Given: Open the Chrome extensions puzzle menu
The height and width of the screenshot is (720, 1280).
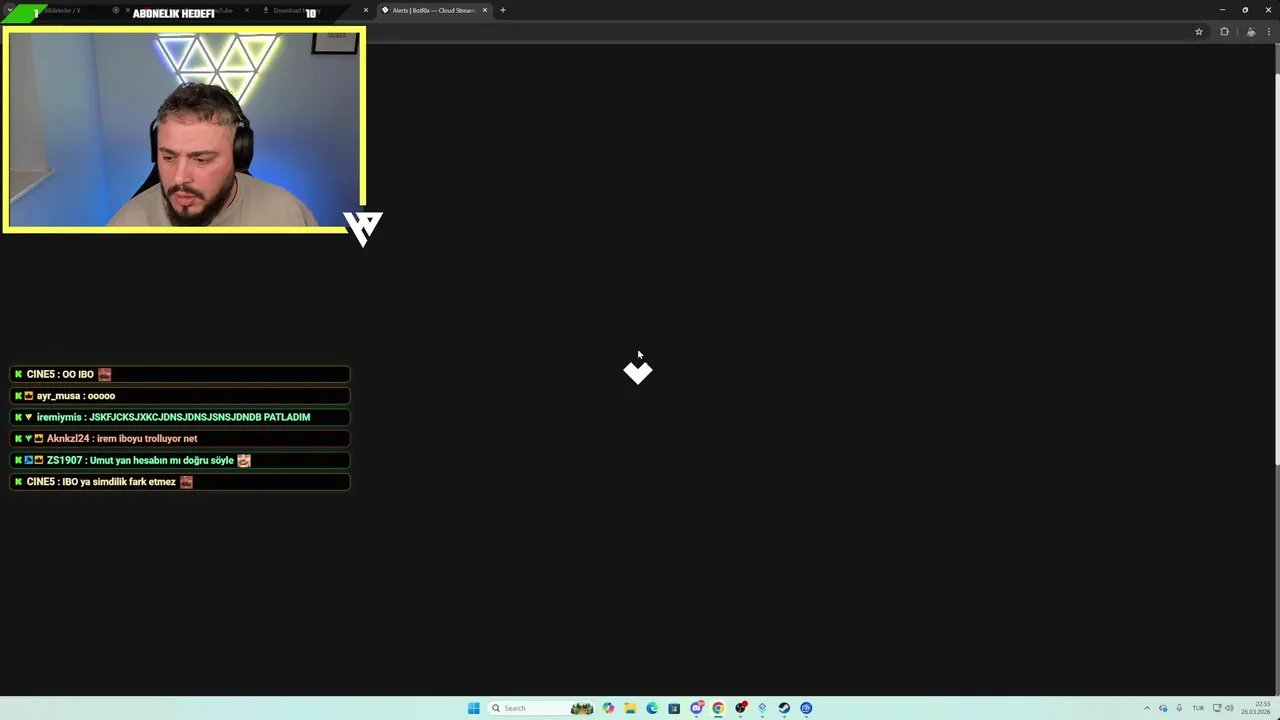Looking at the screenshot, I should pyautogui.click(x=1224, y=32).
